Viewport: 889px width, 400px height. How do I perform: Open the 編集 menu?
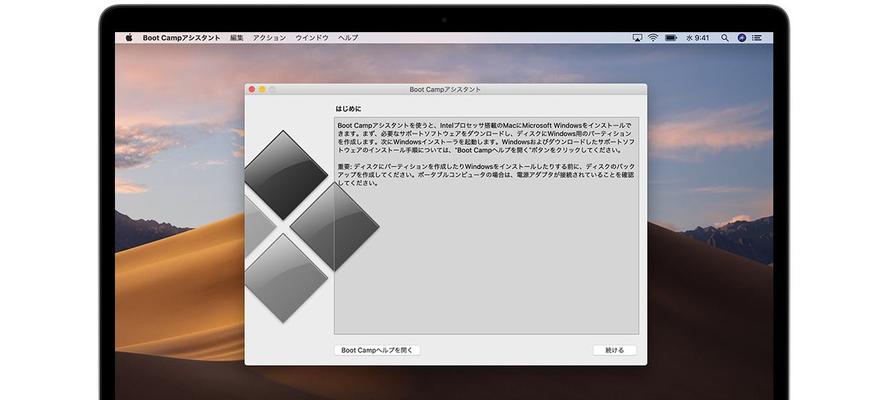[x=237, y=37]
